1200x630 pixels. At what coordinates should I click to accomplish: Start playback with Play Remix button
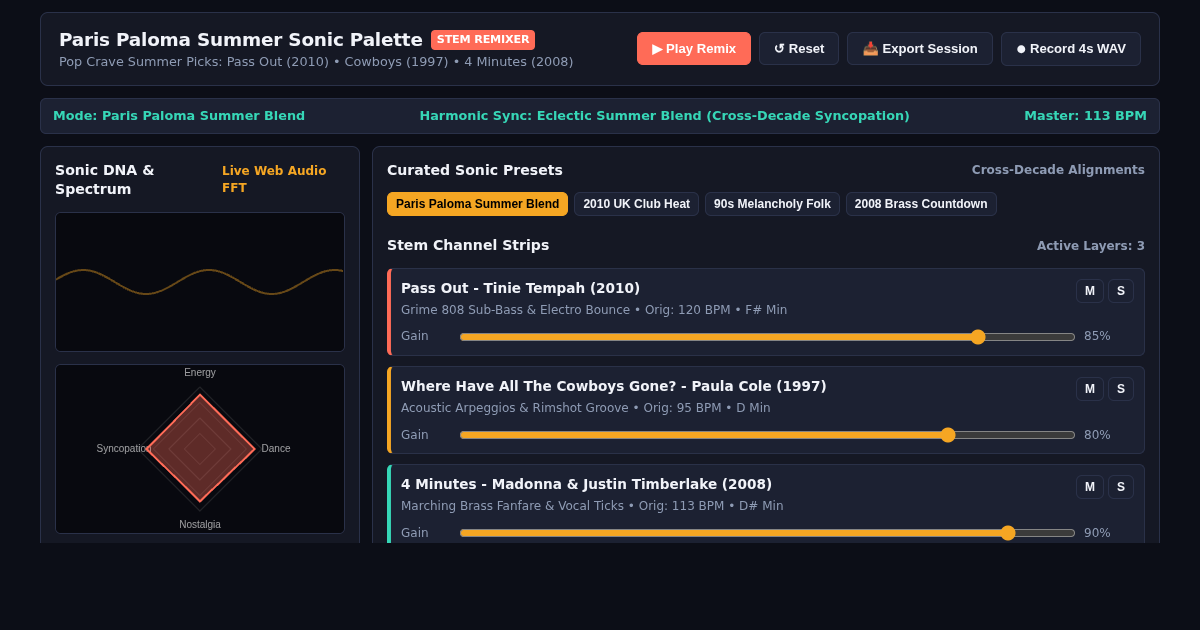point(694,48)
